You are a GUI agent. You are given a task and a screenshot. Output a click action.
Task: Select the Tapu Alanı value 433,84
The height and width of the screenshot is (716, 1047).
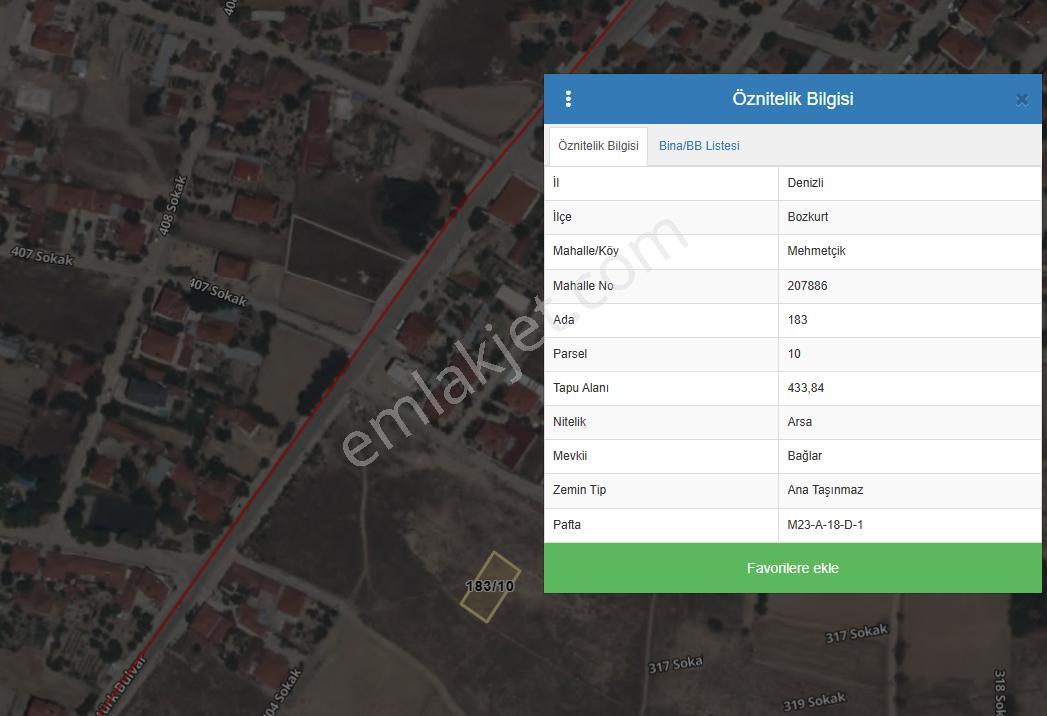coord(805,388)
